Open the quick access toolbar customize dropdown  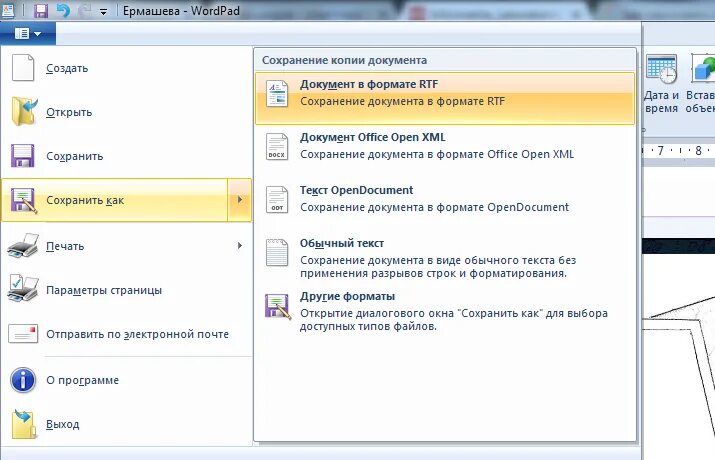[104, 12]
